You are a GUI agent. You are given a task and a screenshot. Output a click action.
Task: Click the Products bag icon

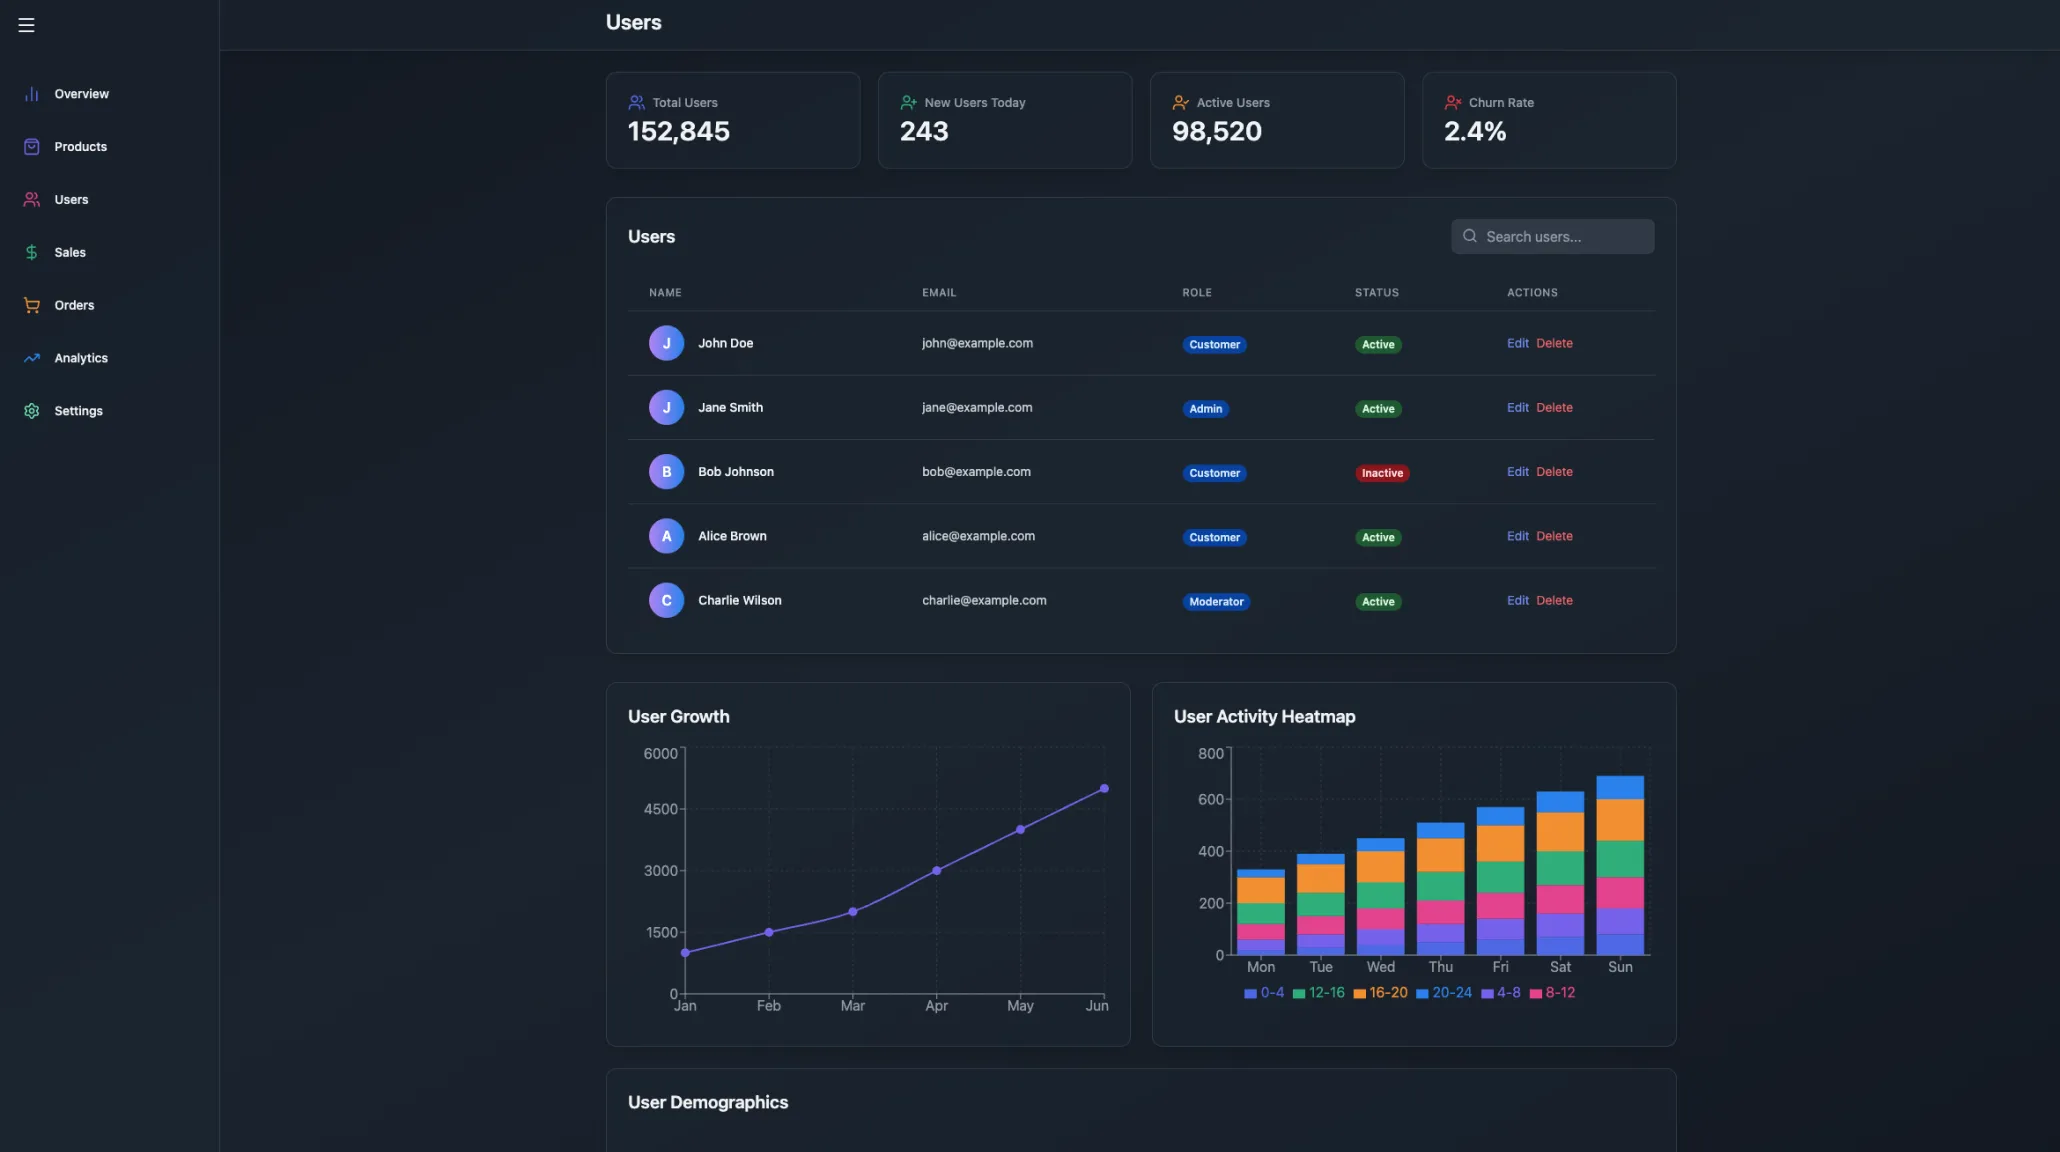32,147
